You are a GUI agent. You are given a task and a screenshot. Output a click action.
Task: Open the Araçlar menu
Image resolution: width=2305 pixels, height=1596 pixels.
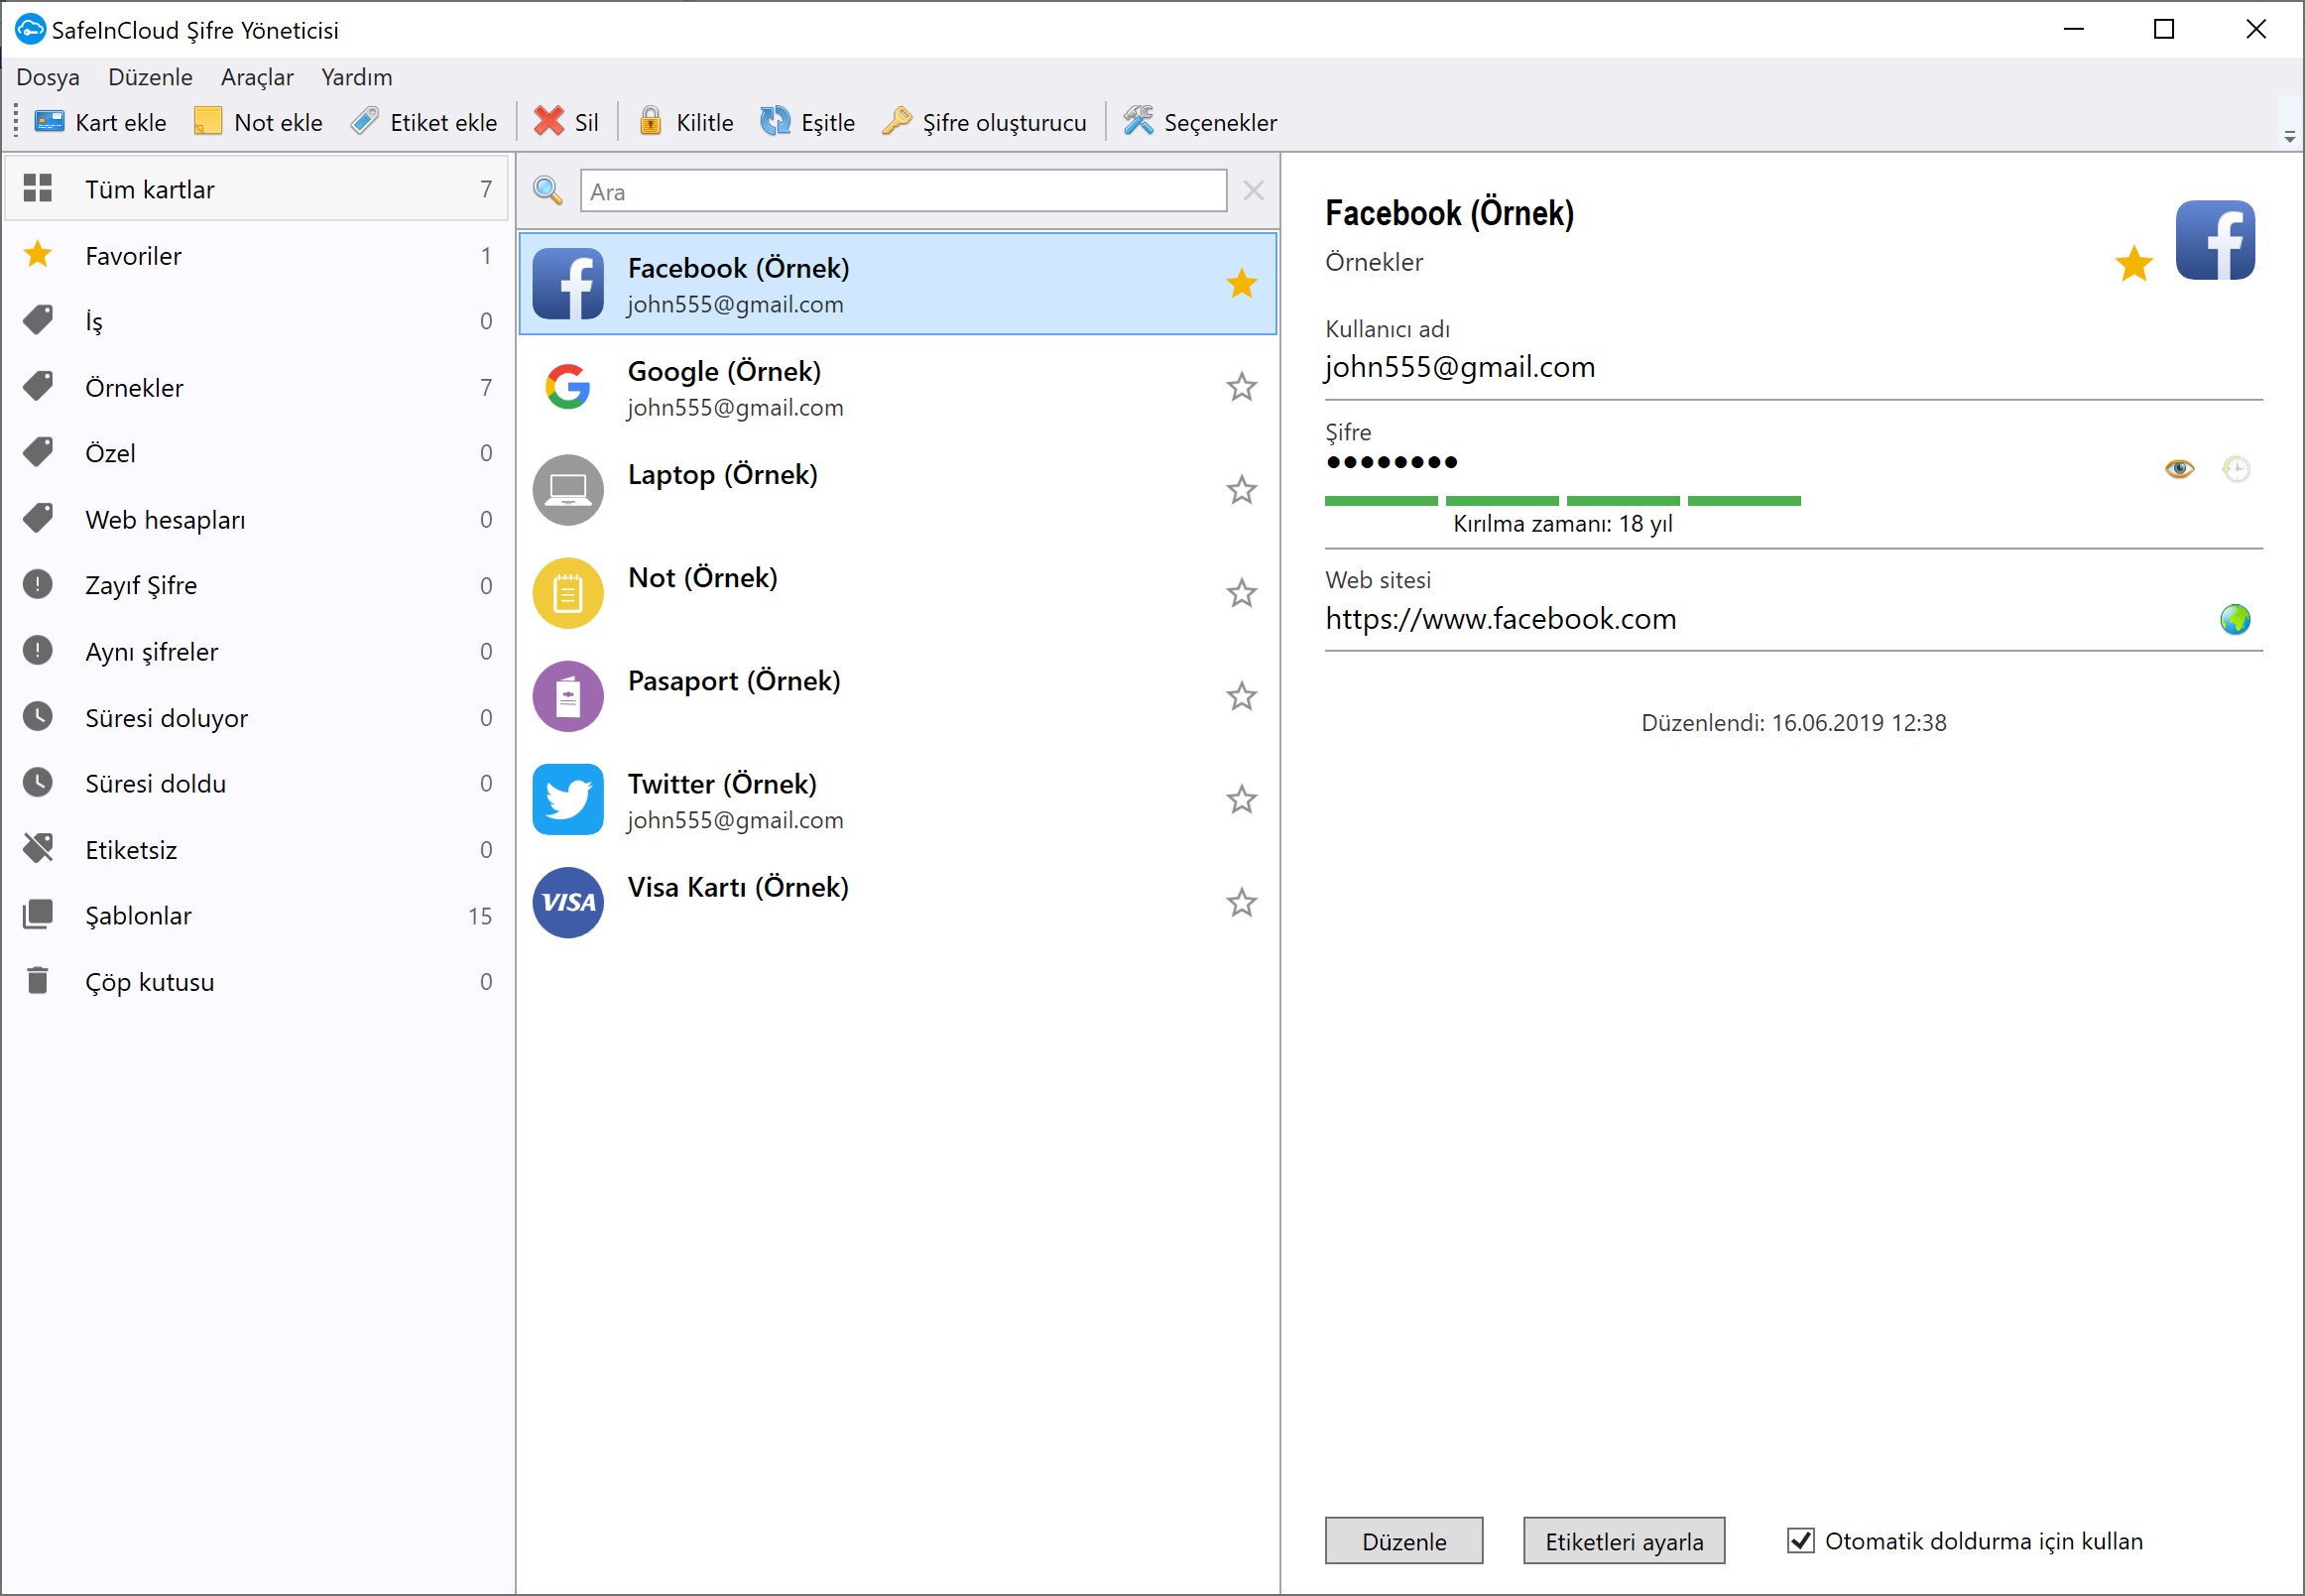click(x=257, y=77)
